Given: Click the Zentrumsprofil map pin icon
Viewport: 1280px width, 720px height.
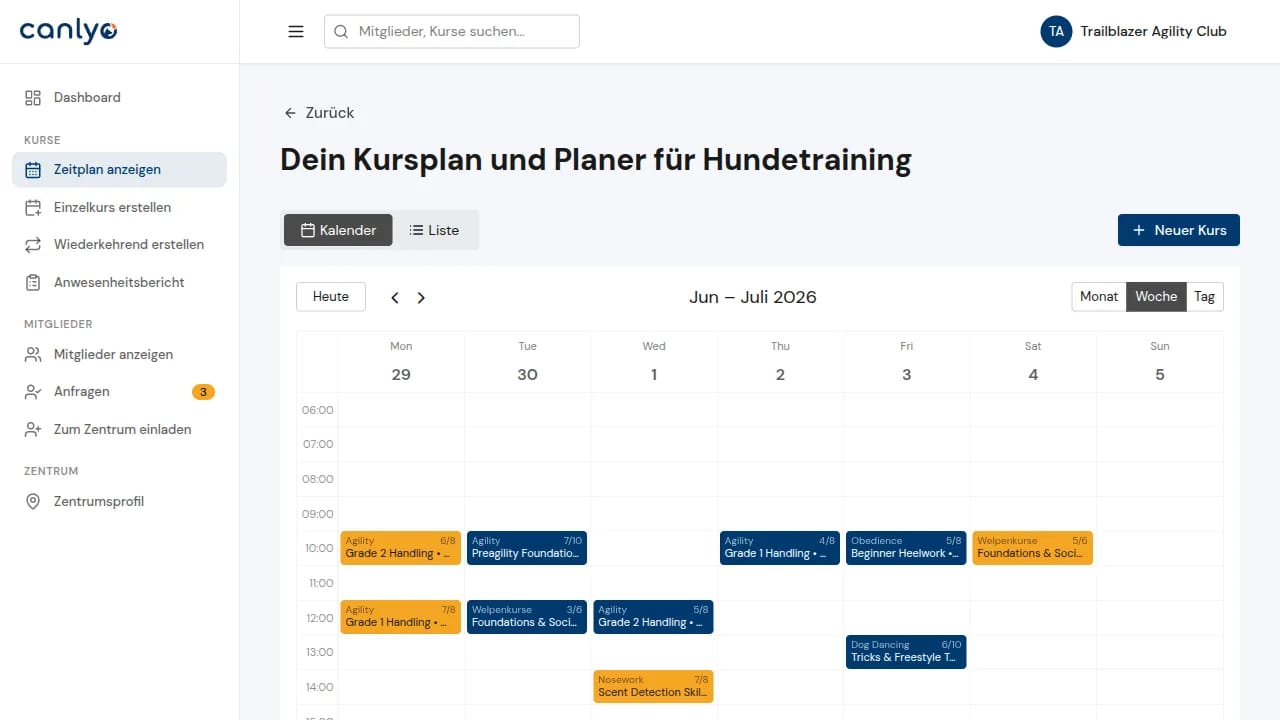Looking at the screenshot, I should pyautogui.click(x=33, y=501).
